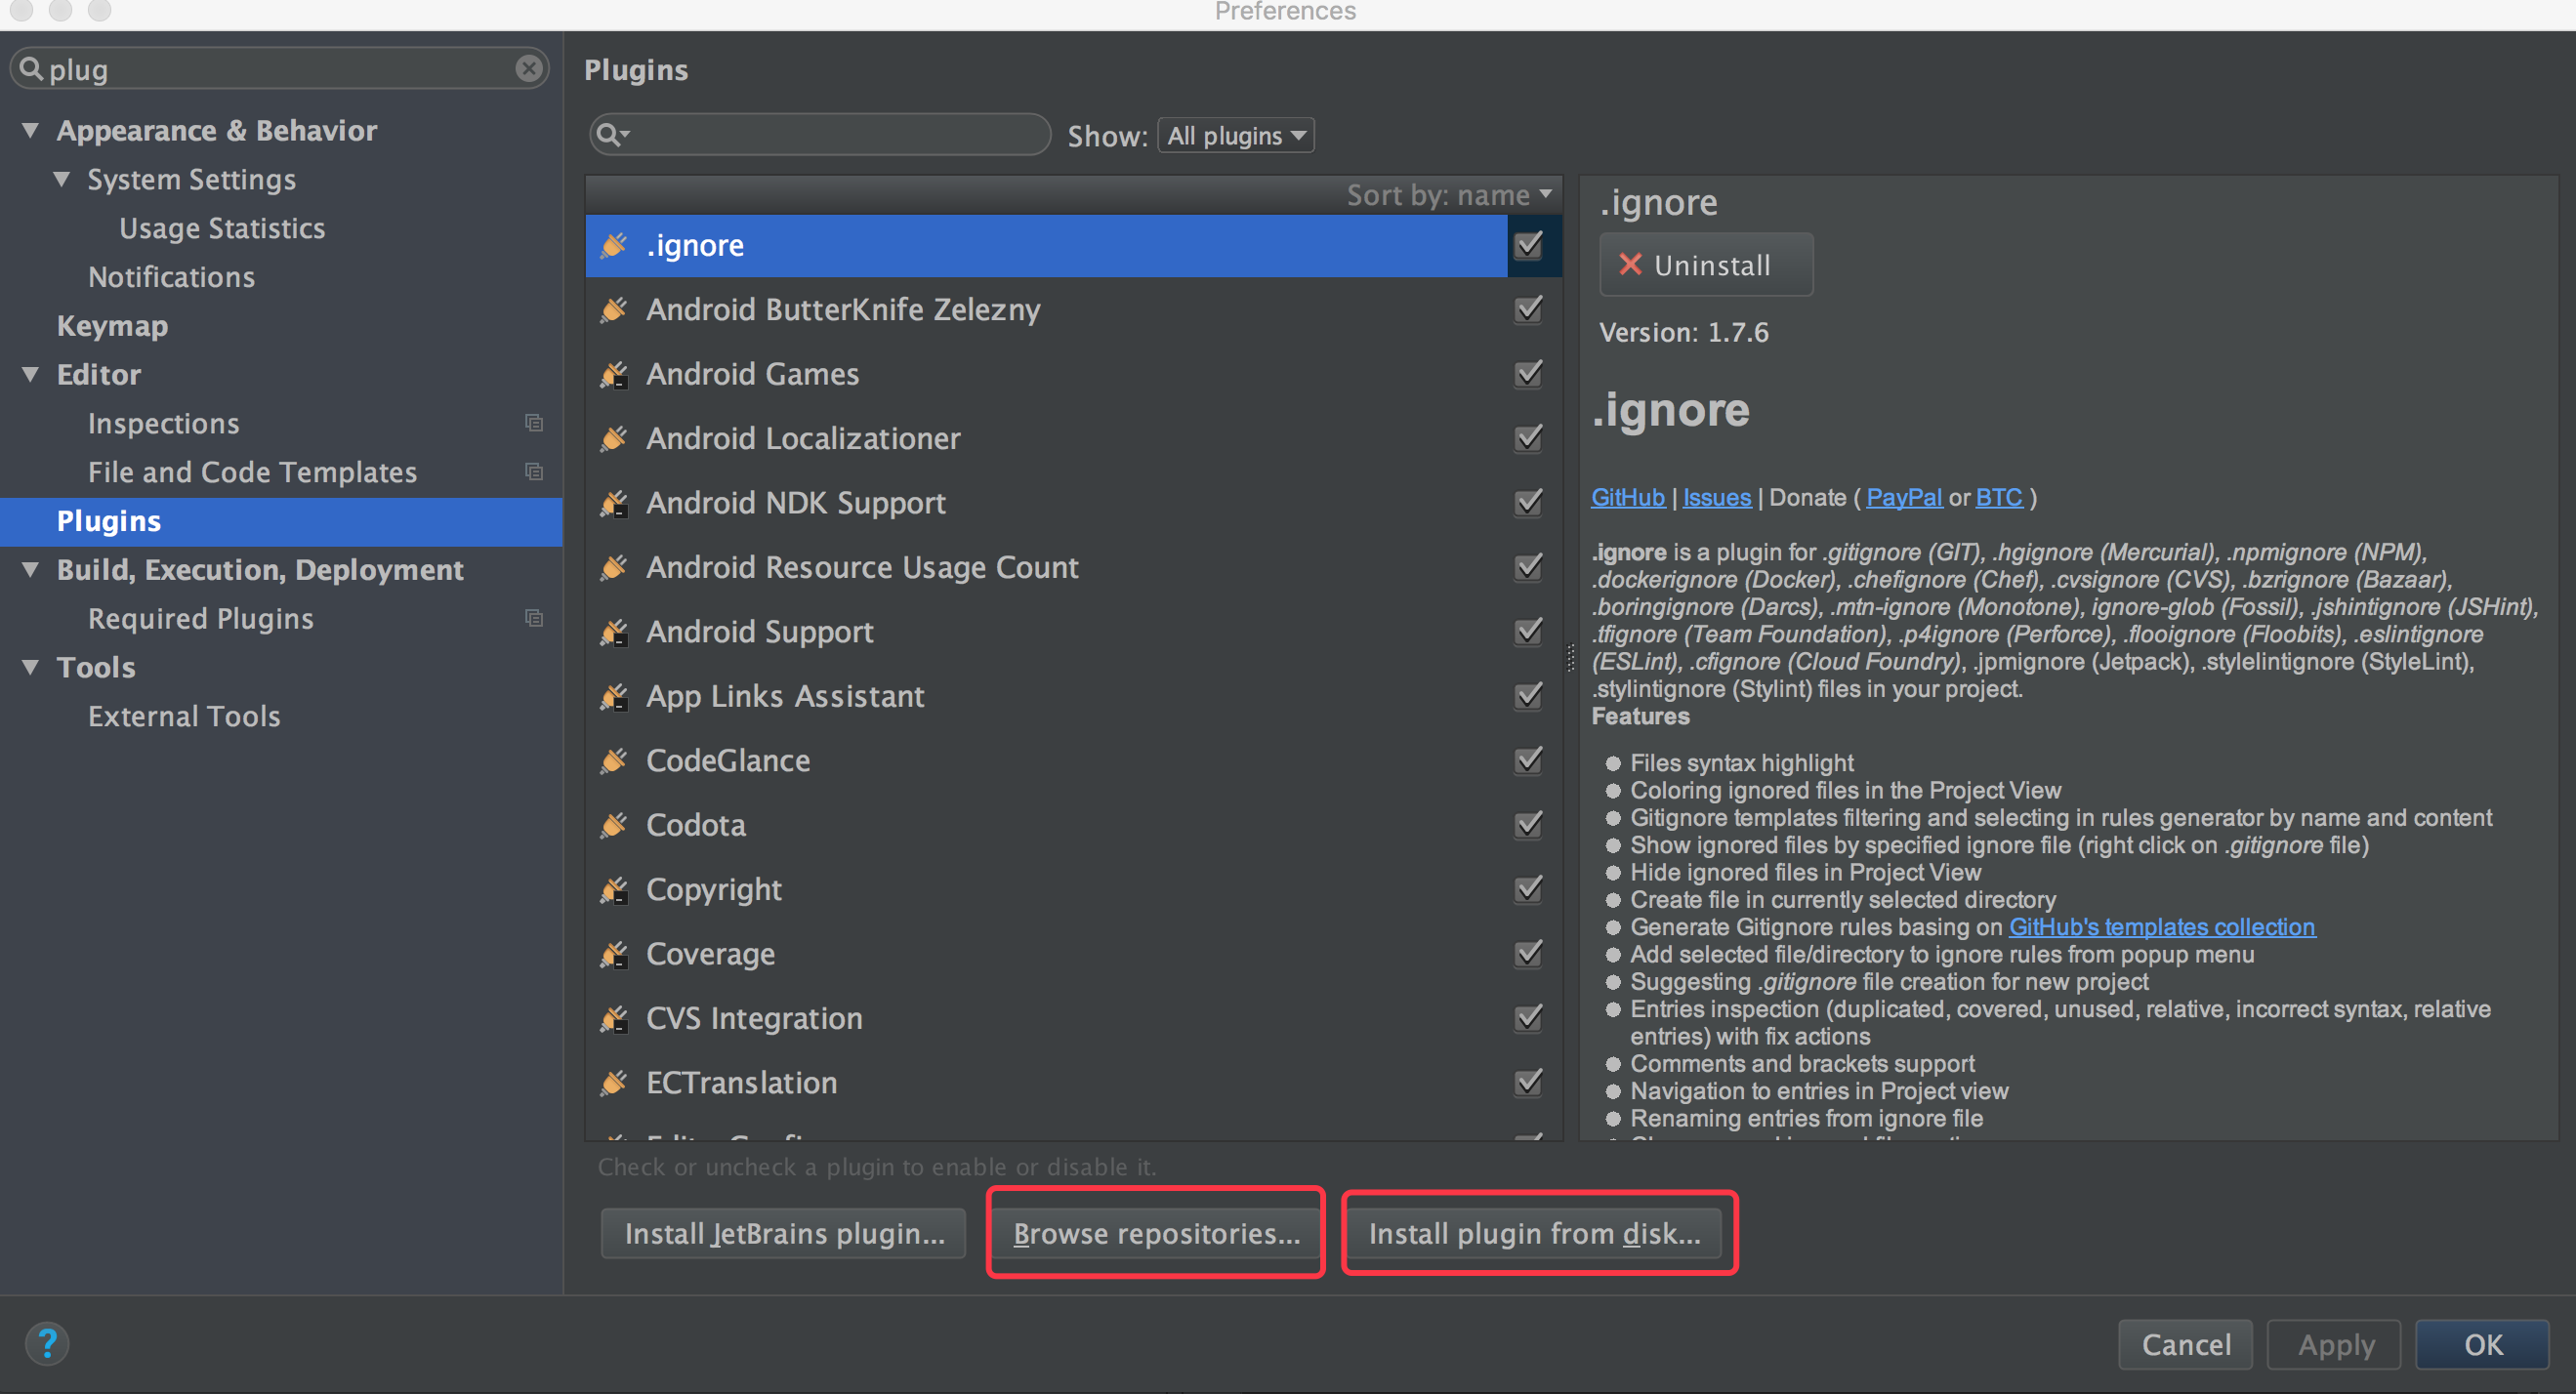Disable the Android Games plugin checkbox
This screenshot has height=1394, width=2576.
1528,374
